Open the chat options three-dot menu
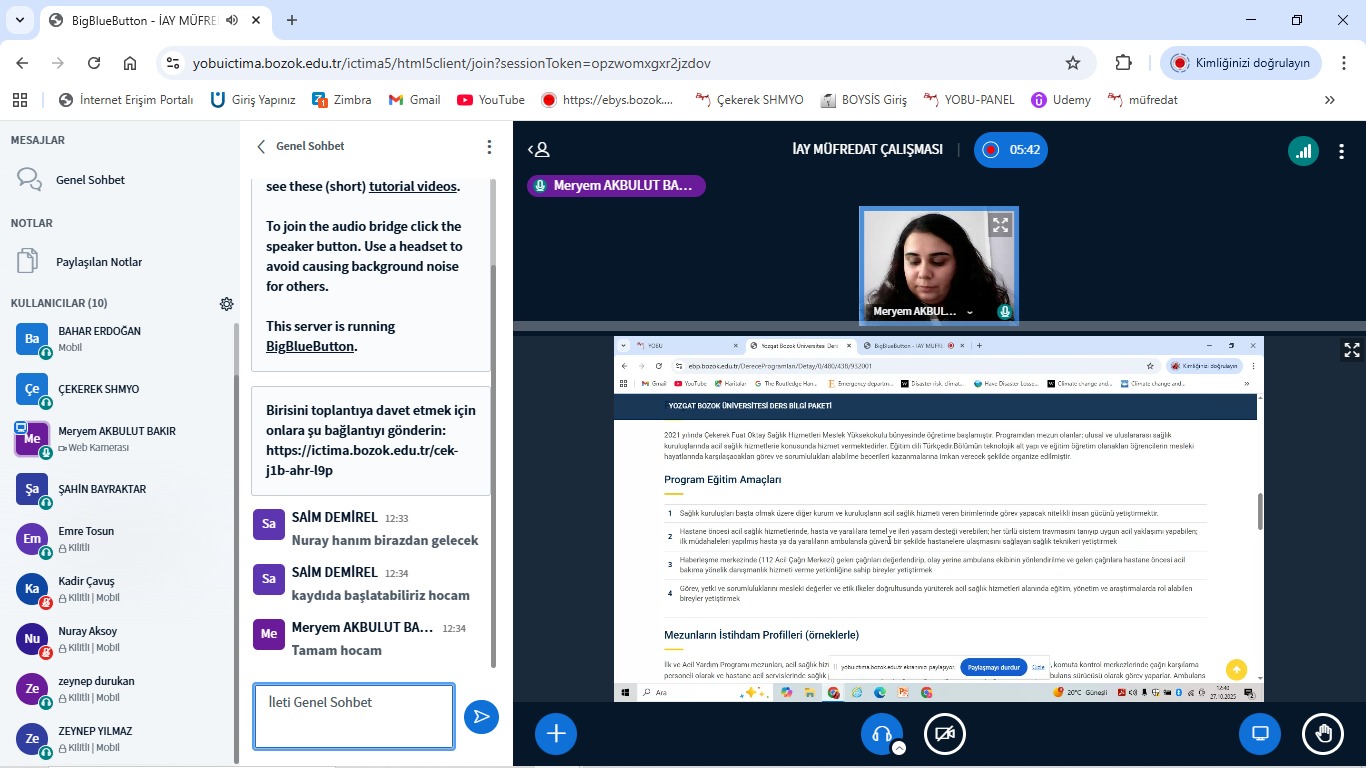This screenshot has width=1366, height=768. pyautogui.click(x=489, y=147)
